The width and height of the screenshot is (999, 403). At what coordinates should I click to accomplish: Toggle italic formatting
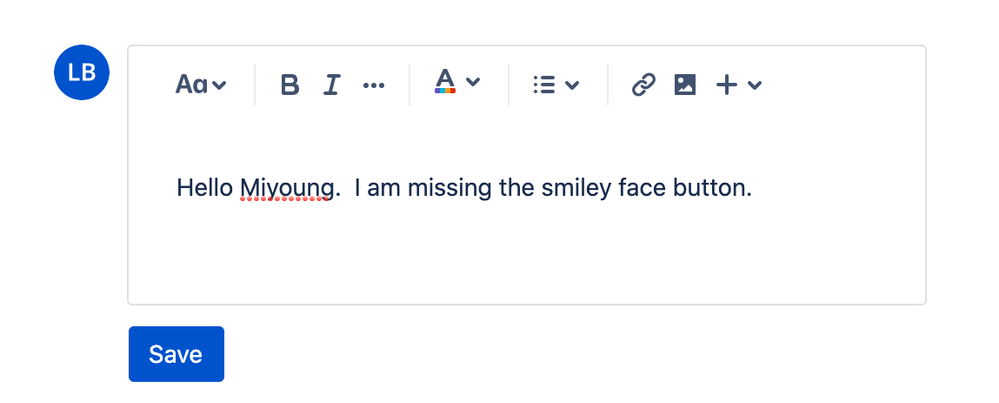pyautogui.click(x=332, y=84)
